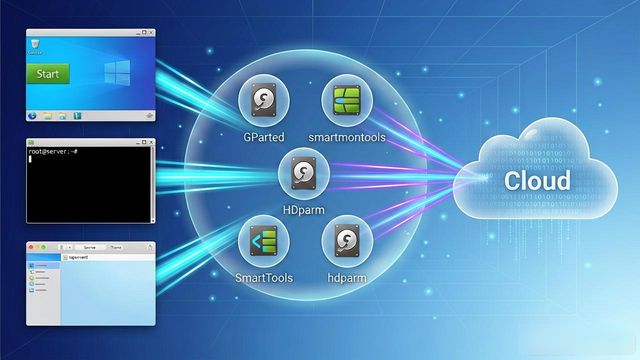Minimize the Windows desktop window

coord(138,33)
